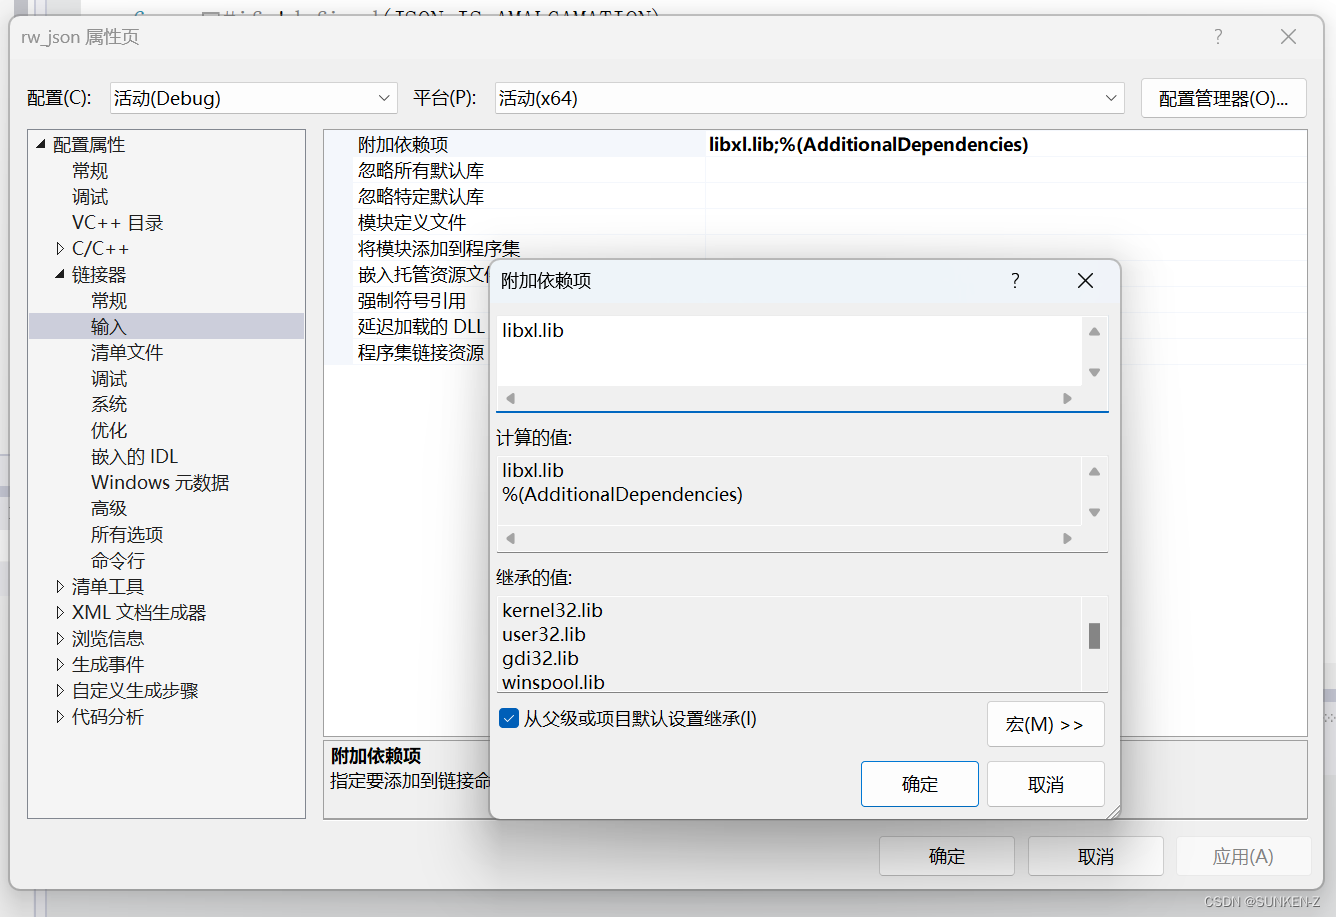The height and width of the screenshot is (917, 1336).
Task: Expand the C/C++ tree node
Action: pos(59,247)
